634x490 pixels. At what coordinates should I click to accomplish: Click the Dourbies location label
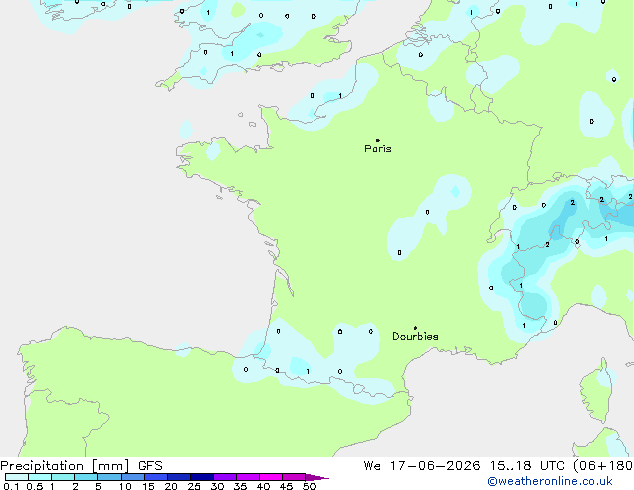[415, 336]
